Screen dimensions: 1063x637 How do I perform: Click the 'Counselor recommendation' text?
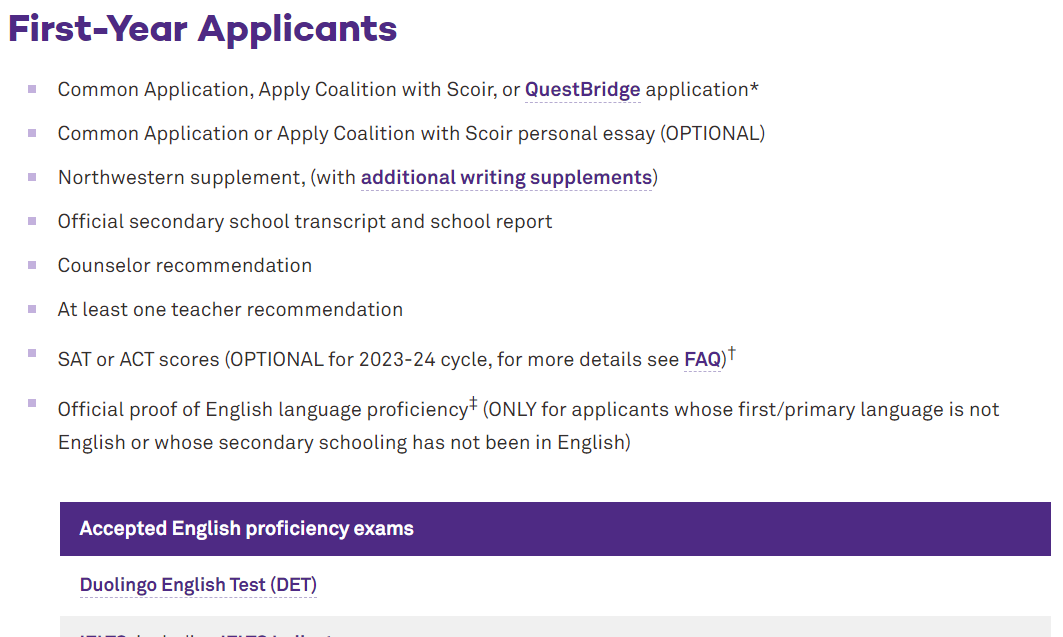click(185, 266)
